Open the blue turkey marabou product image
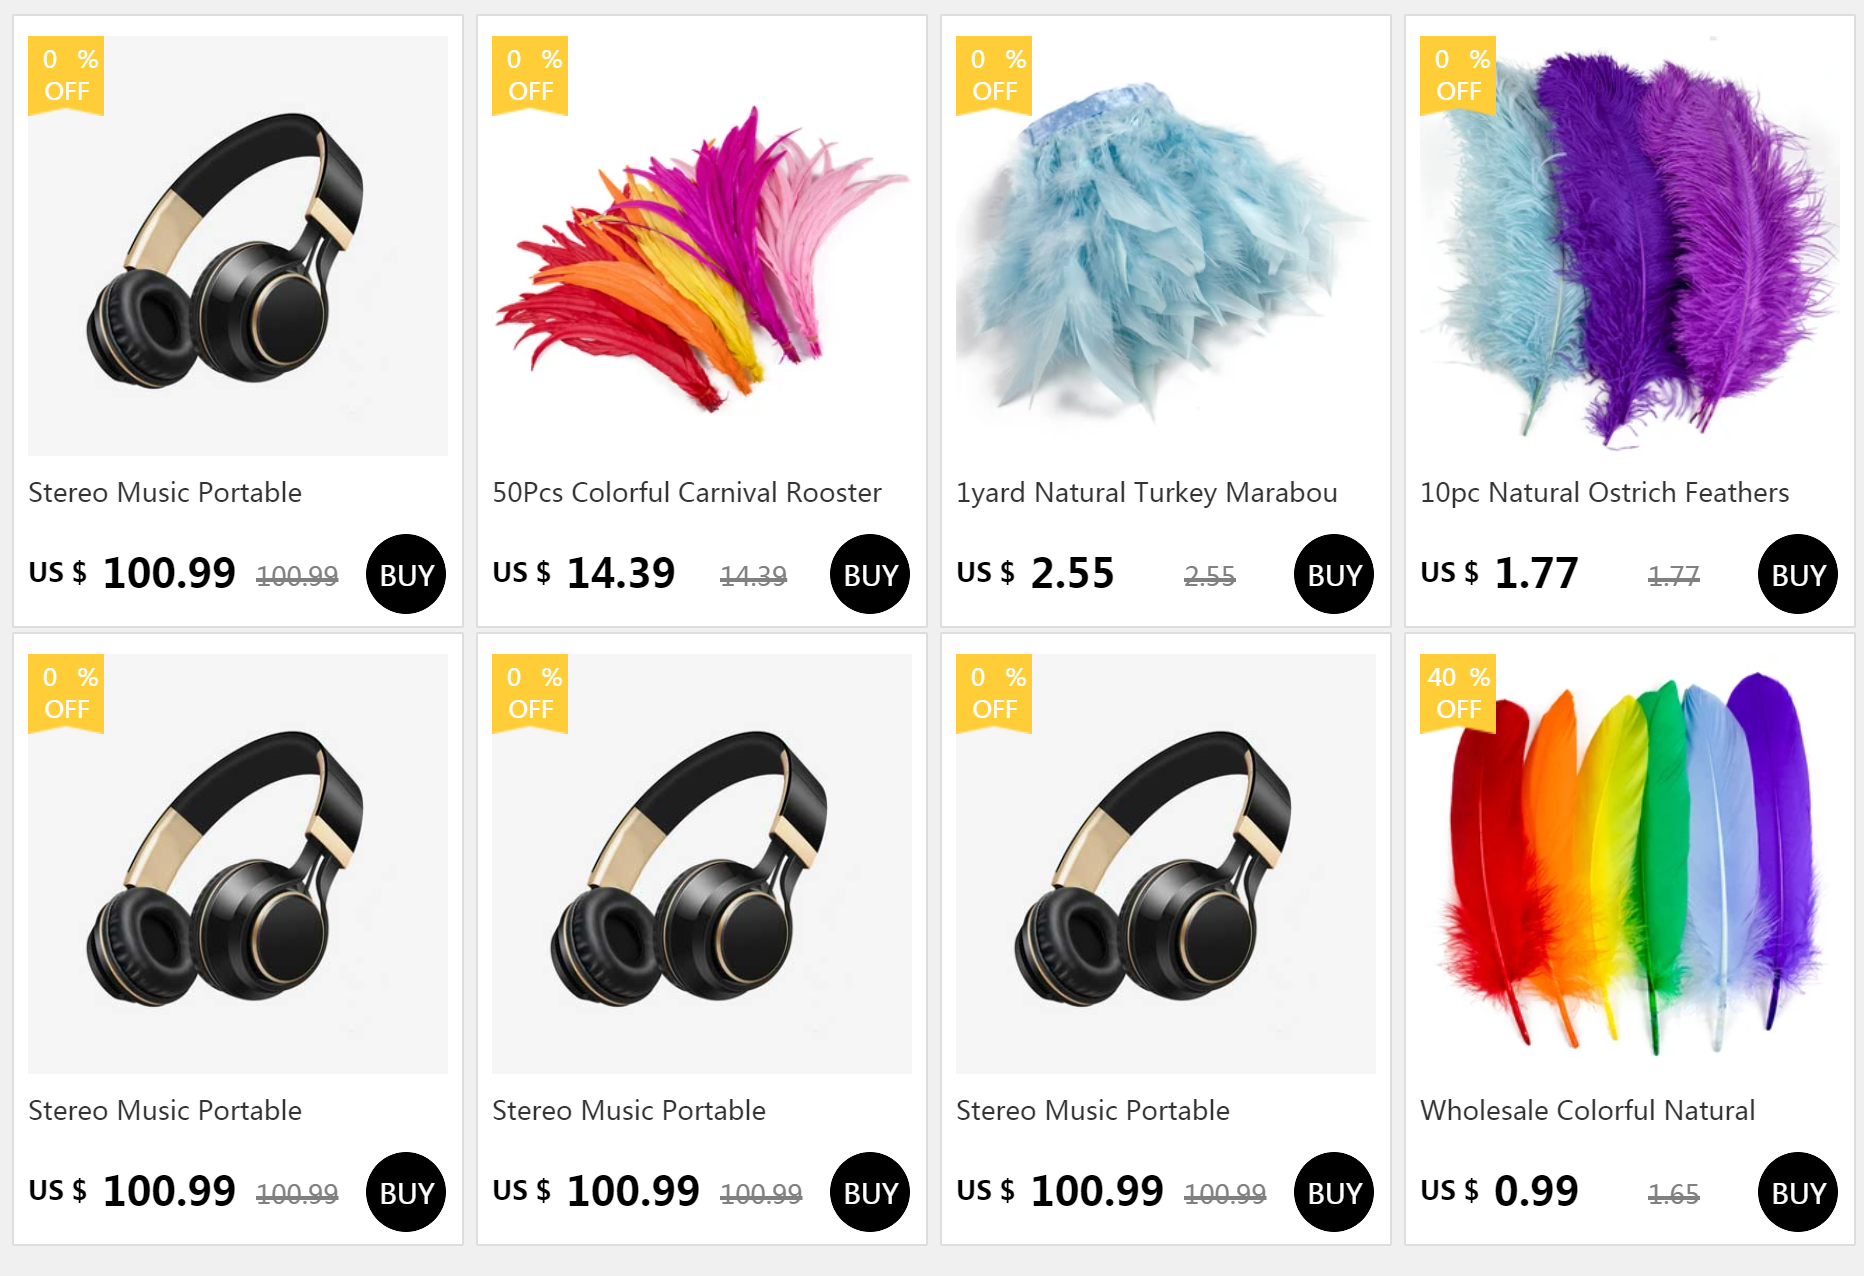 tap(1166, 246)
